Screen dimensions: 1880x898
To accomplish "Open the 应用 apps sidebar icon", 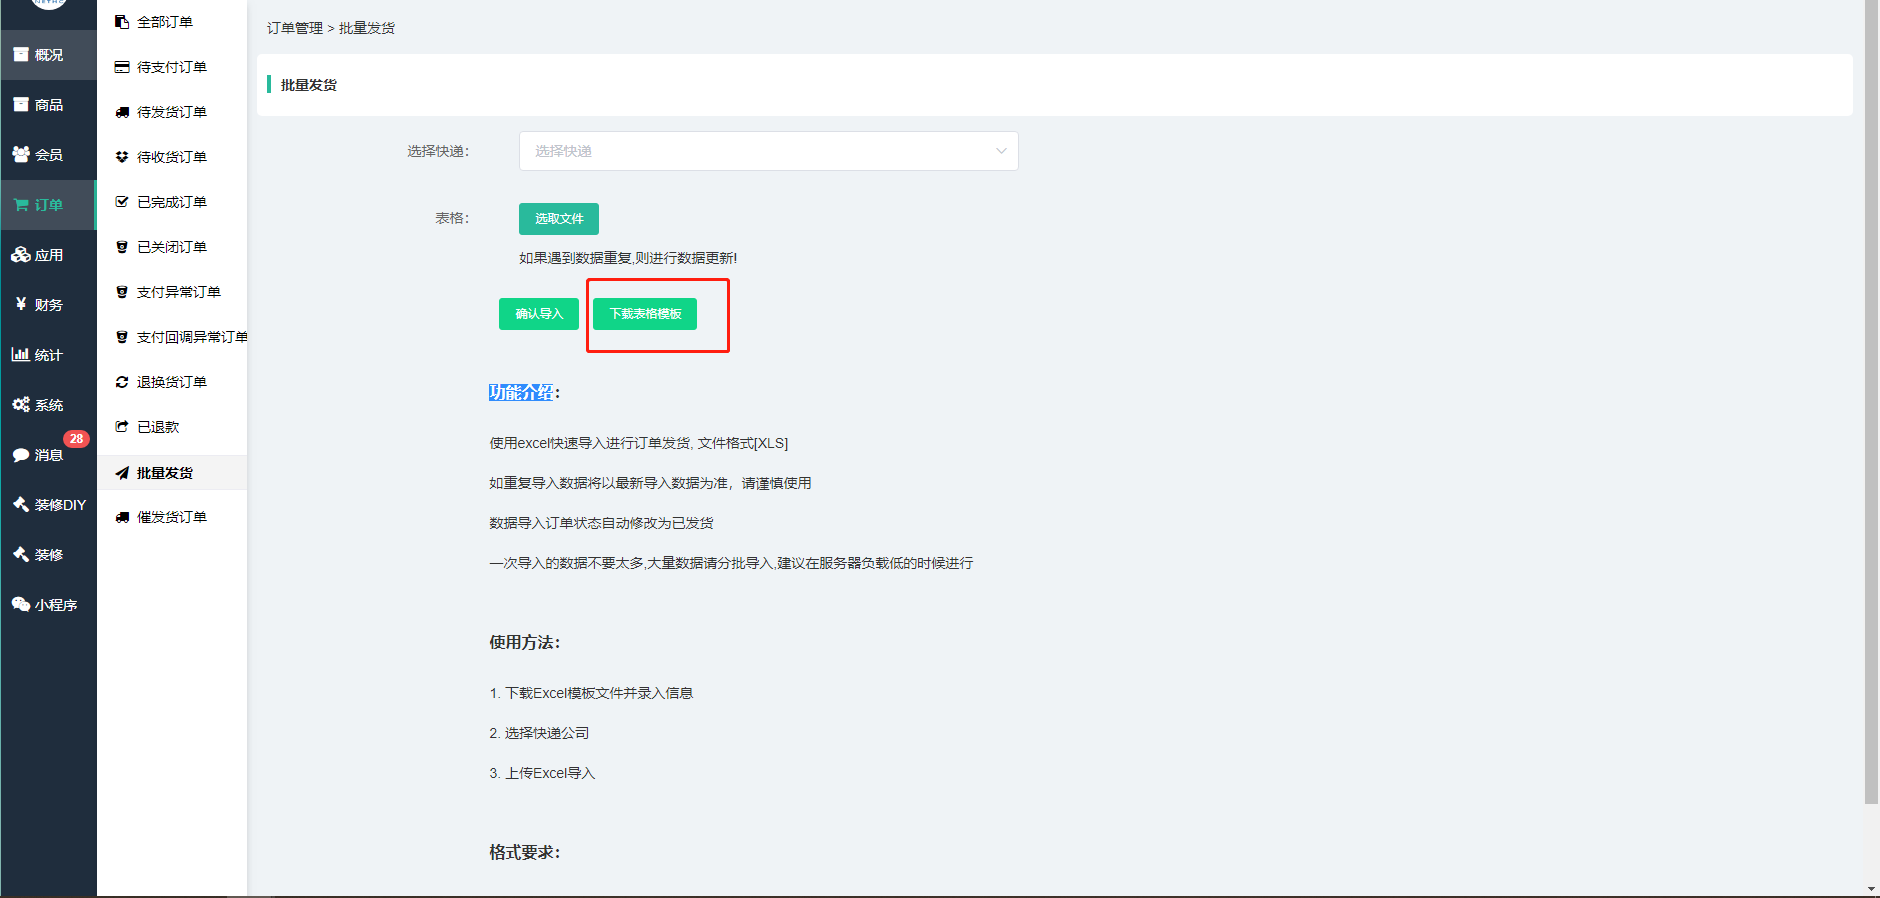I will point(21,255).
